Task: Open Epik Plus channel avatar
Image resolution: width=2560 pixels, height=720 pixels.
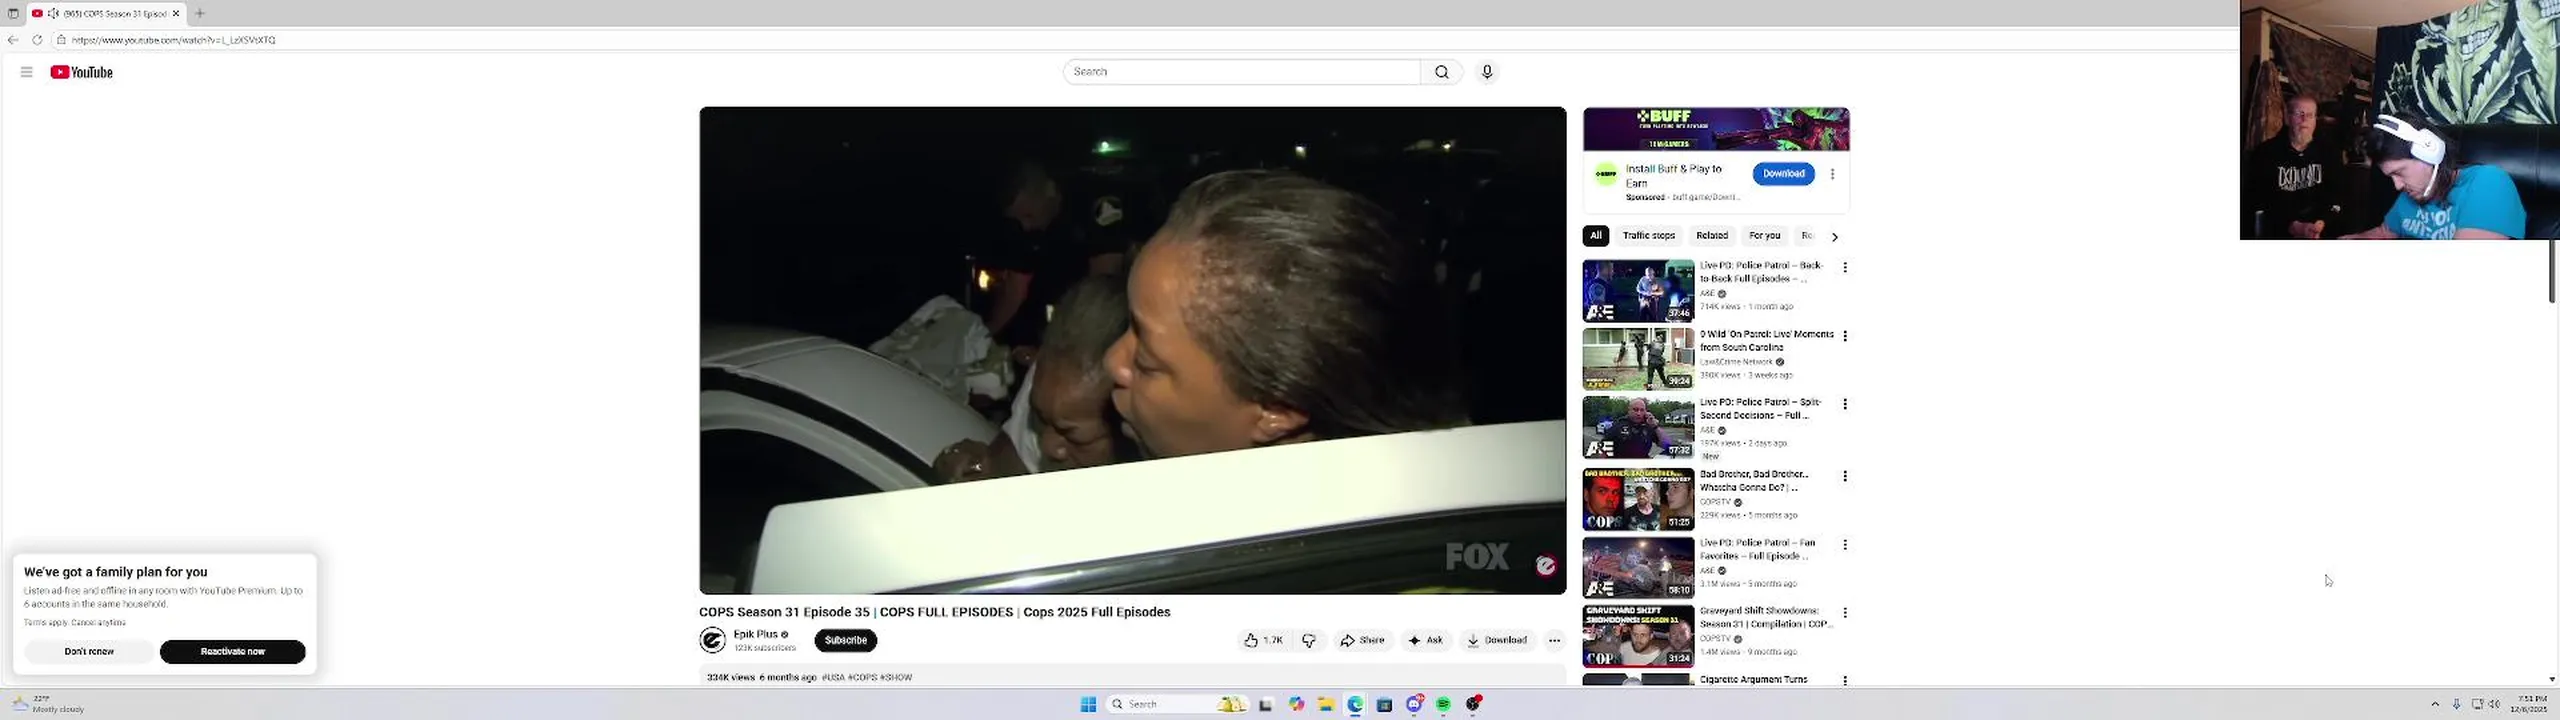Action: [712, 640]
